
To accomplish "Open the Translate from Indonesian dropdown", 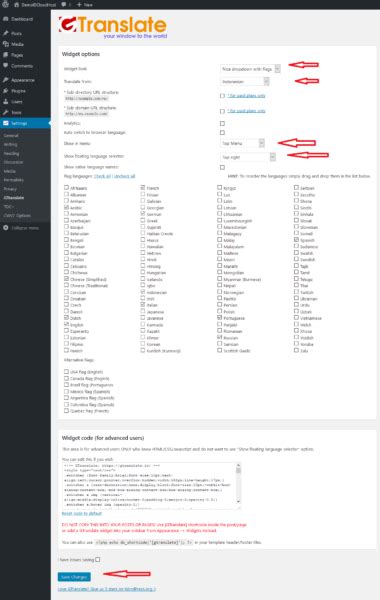I will click(245, 82).
